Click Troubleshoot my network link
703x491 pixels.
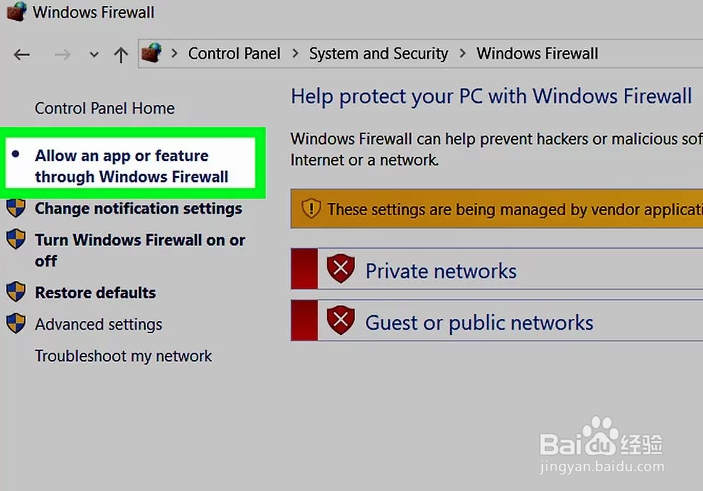(123, 356)
